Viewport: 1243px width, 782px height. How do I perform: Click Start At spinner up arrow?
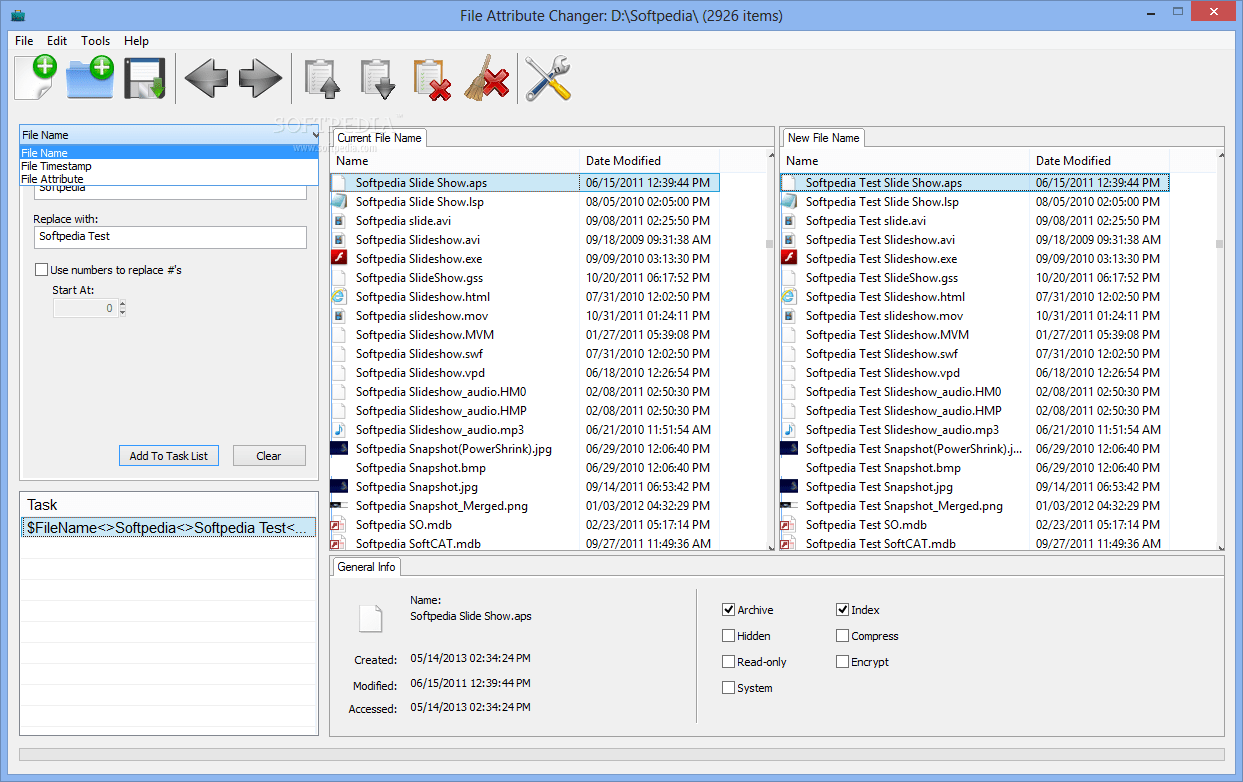click(x=122, y=304)
